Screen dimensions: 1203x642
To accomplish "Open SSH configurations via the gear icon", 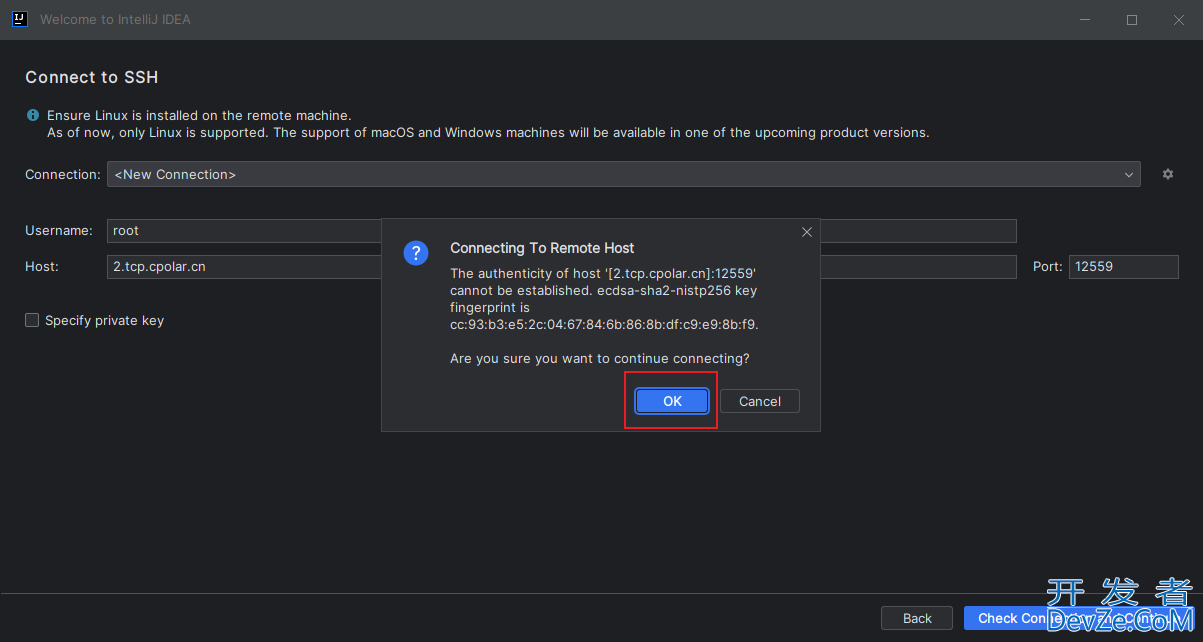I will pyautogui.click(x=1167, y=174).
